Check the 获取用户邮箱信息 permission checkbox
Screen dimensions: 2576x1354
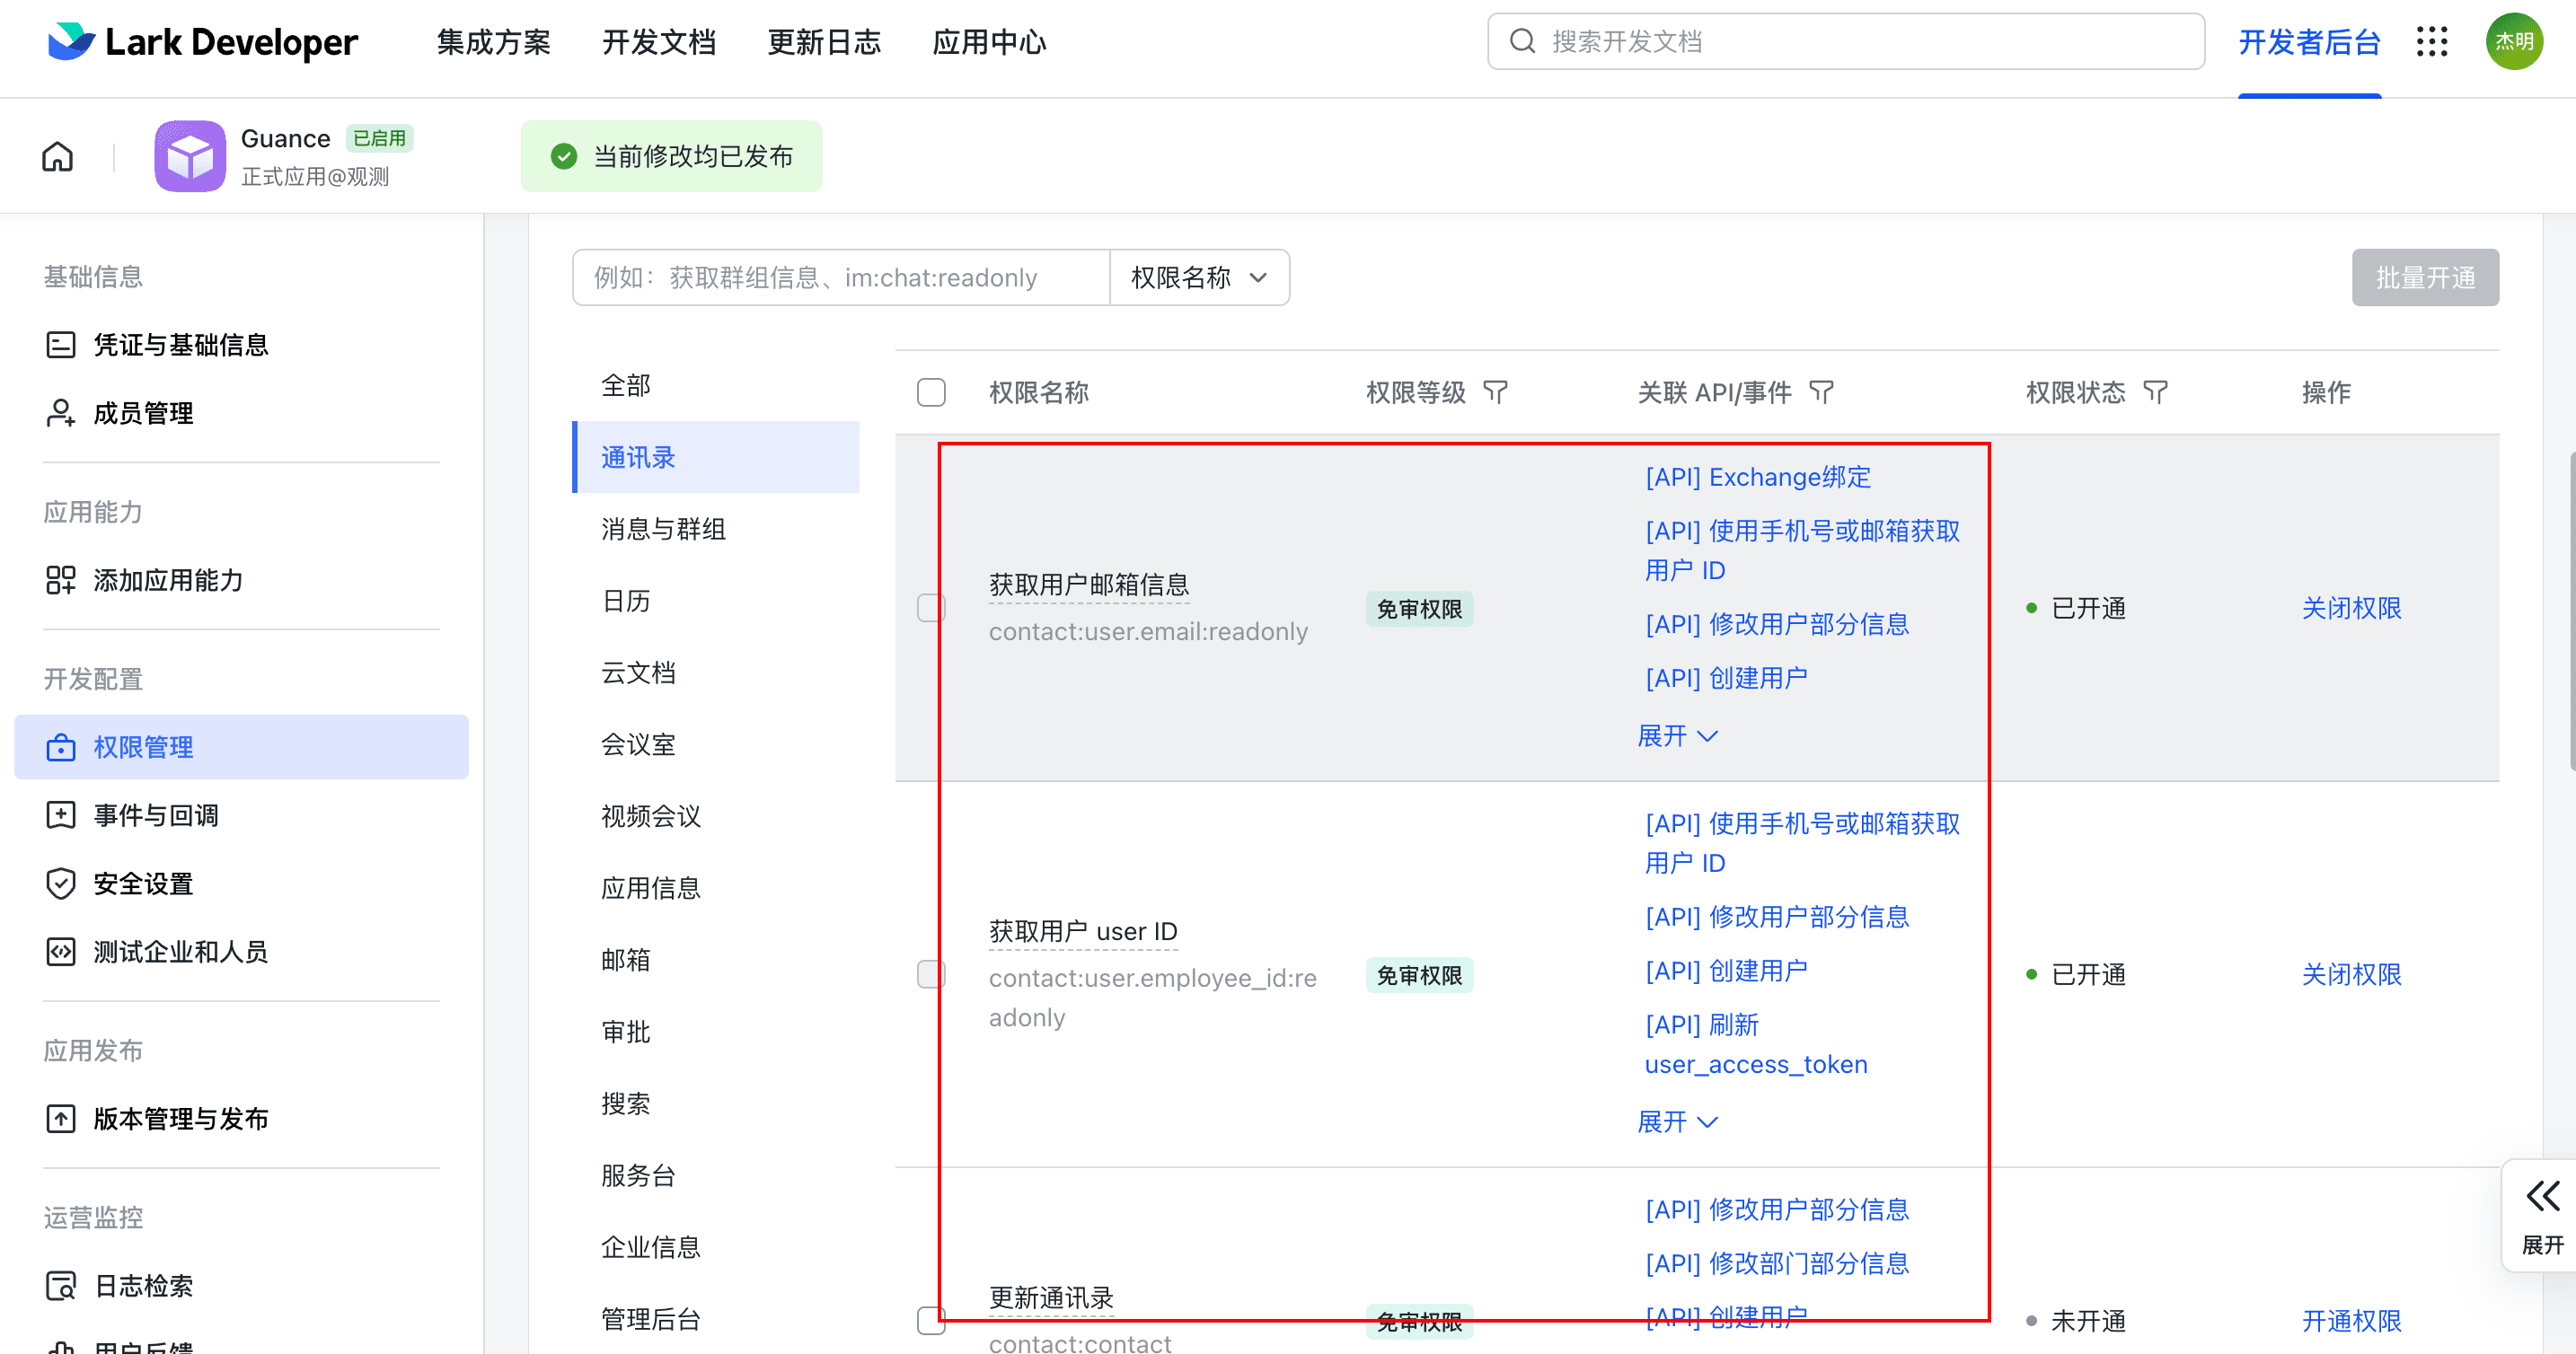[931, 607]
